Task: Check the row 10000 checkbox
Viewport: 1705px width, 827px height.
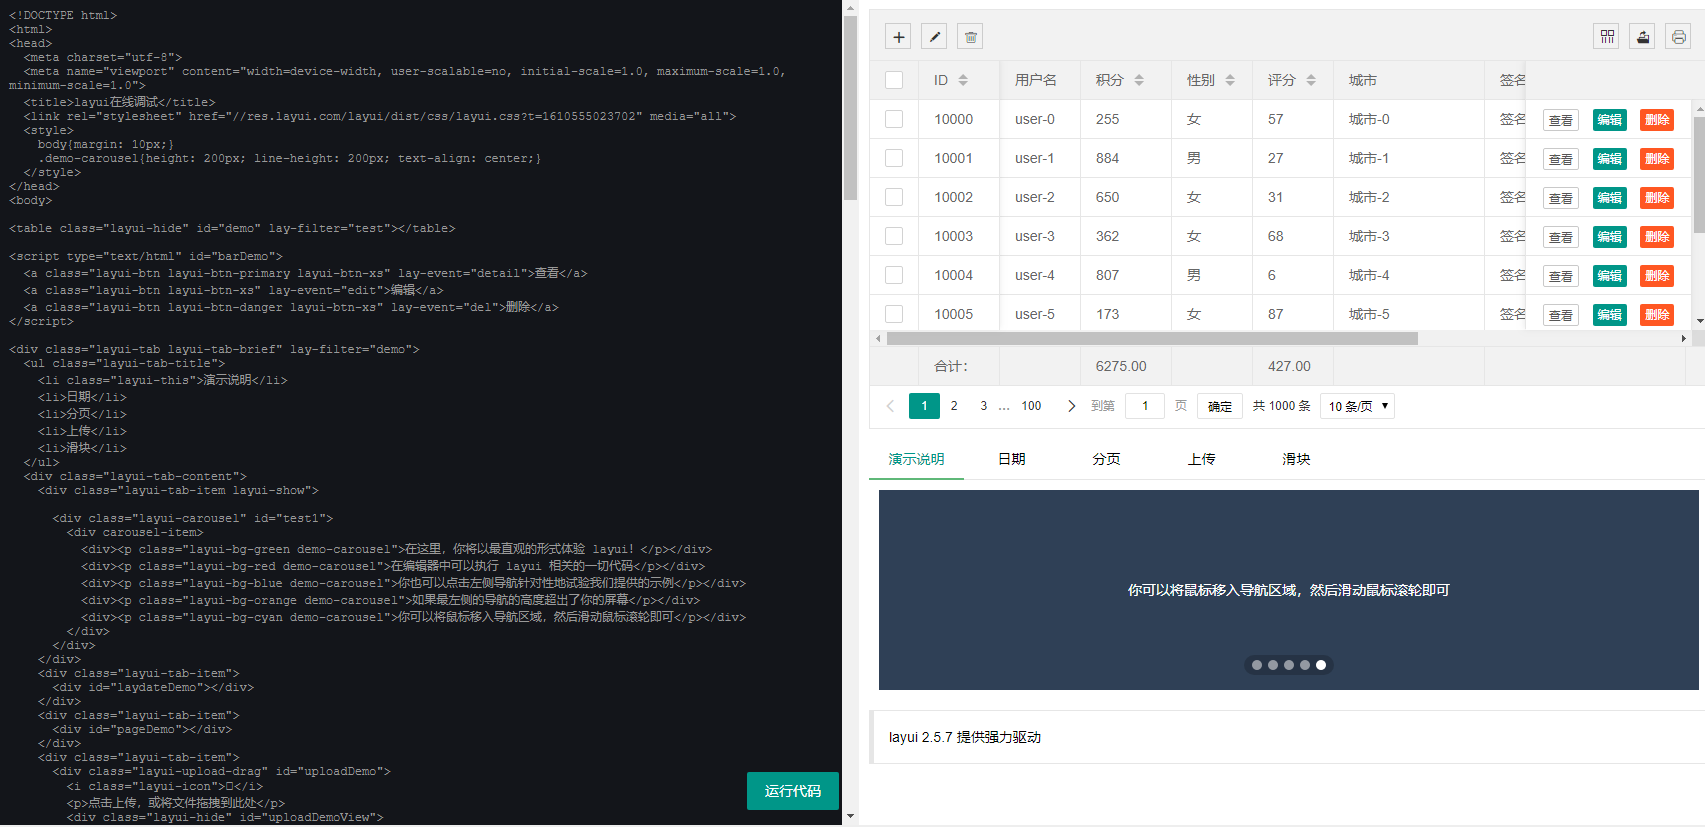Action: 894,119
